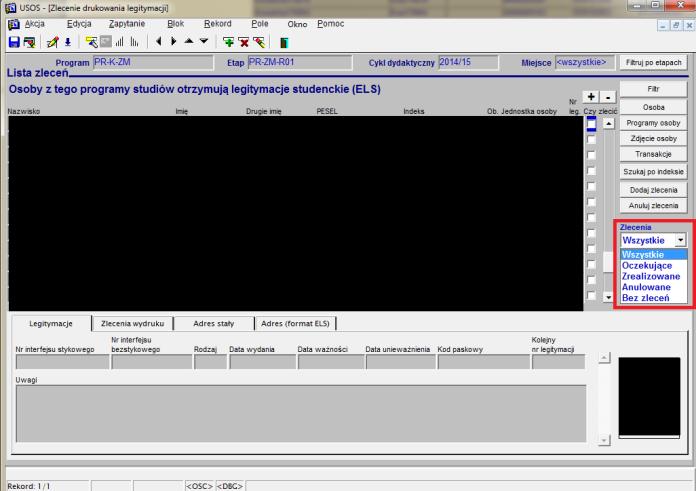Click the Zdjęcie osoby button
696x491 pixels.
coord(653,139)
